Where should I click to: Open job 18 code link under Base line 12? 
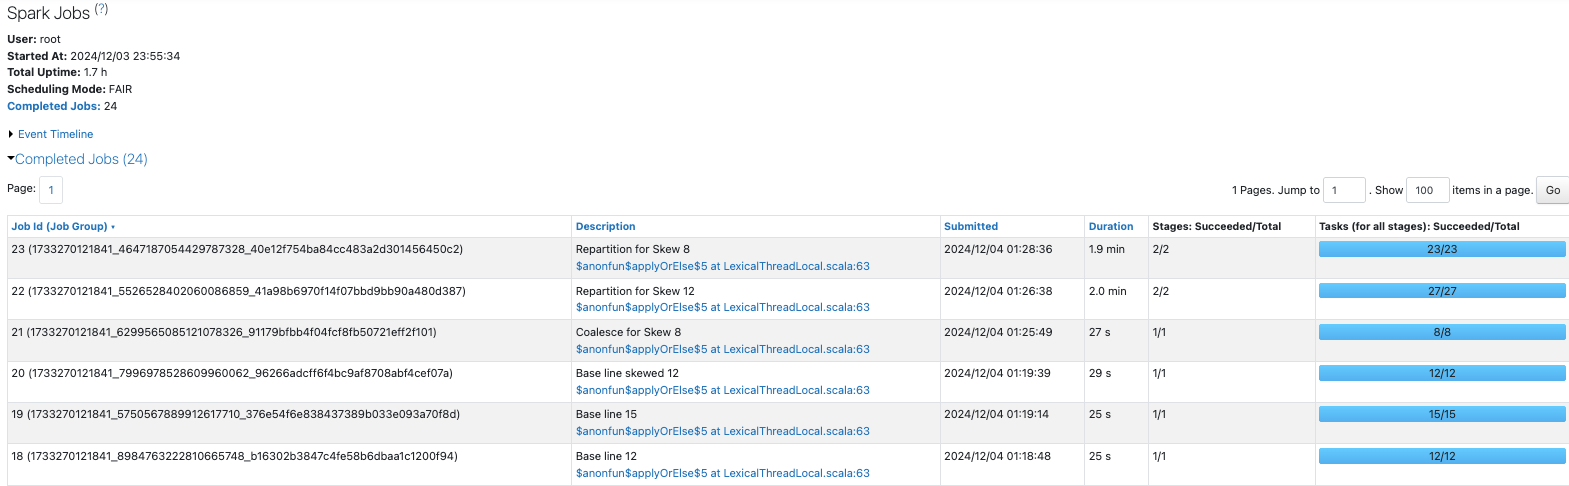pos(723,473)
